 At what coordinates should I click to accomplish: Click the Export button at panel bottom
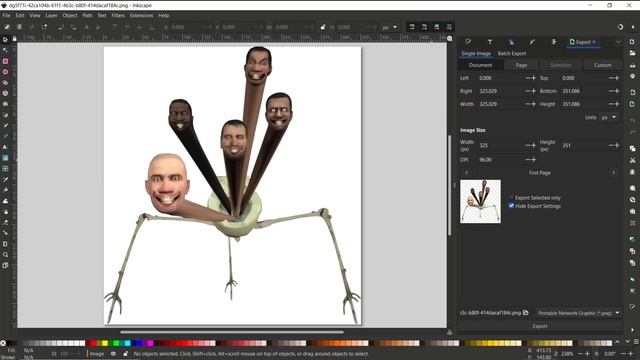point(540,326)
